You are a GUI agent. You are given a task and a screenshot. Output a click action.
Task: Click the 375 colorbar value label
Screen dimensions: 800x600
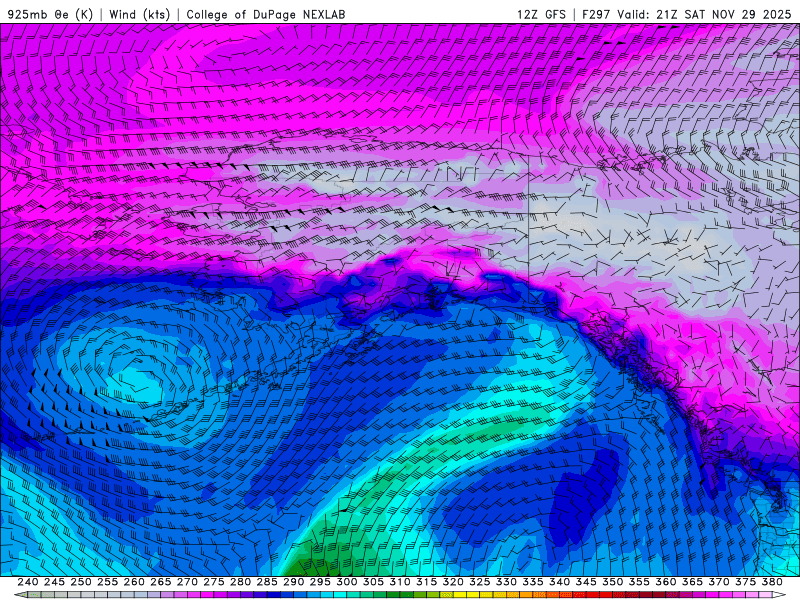tap(745, 582)
